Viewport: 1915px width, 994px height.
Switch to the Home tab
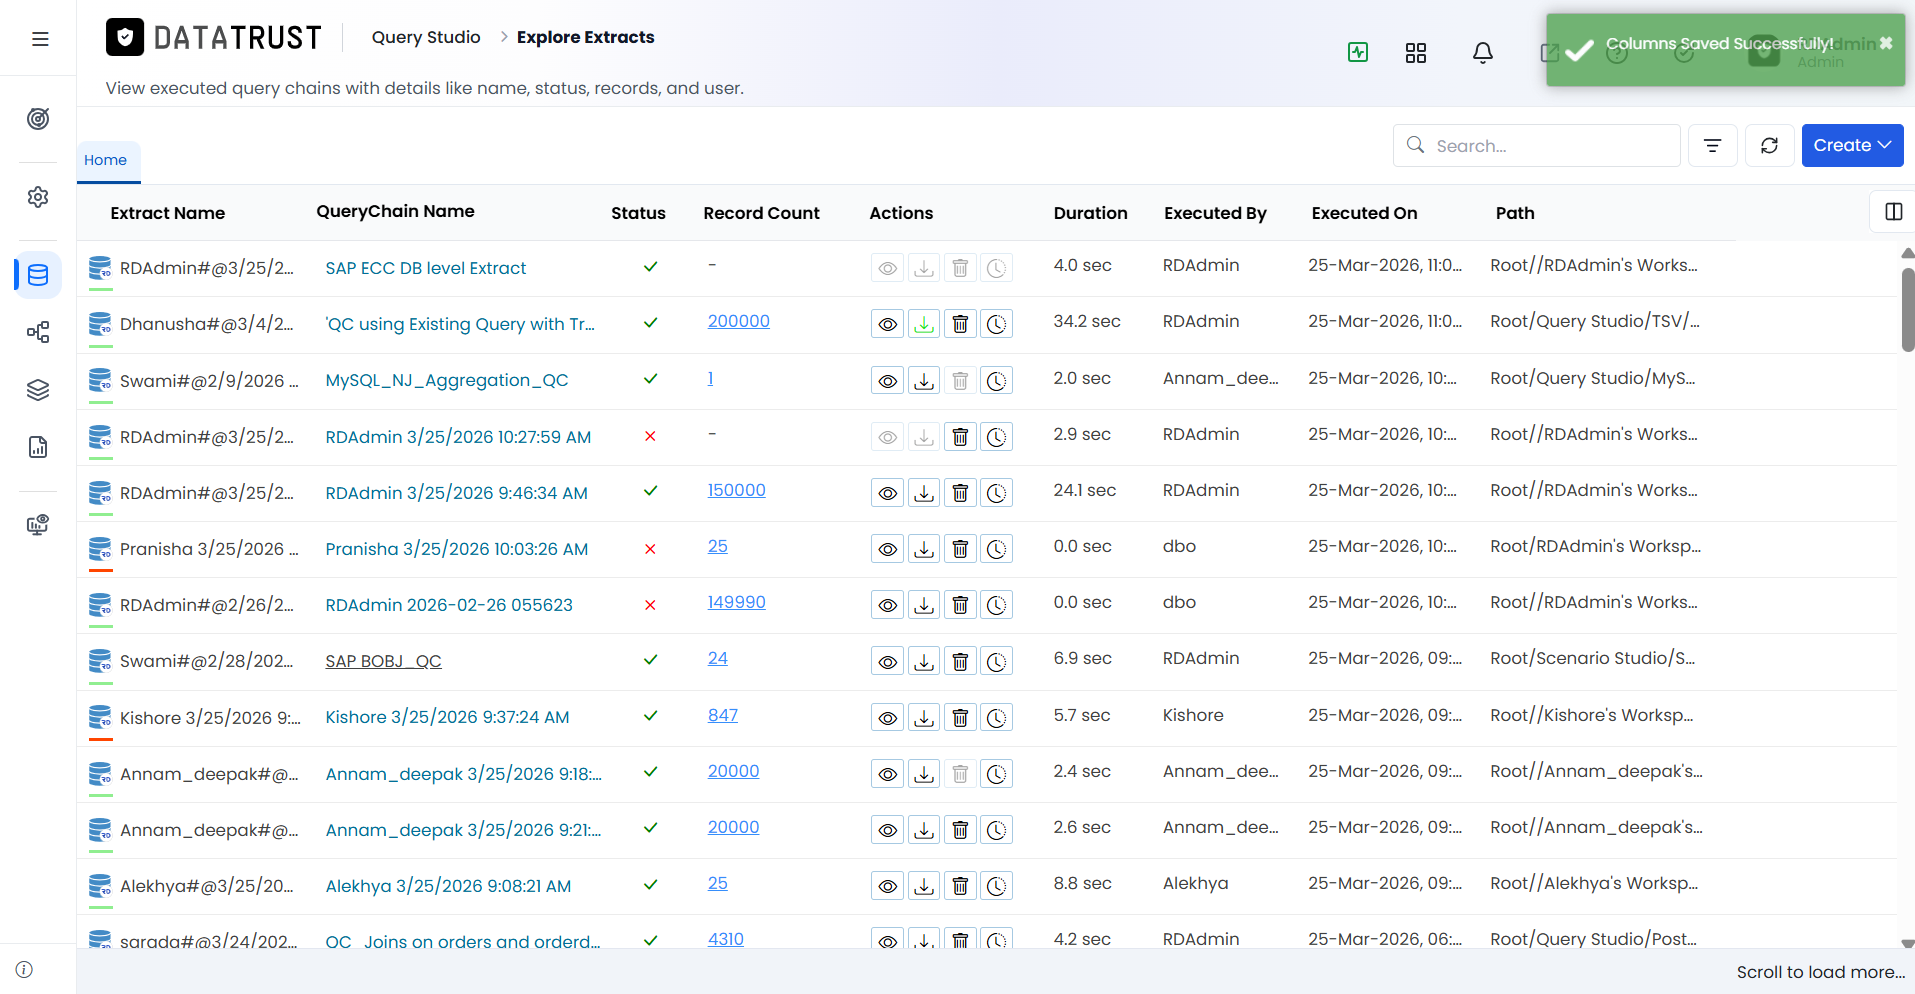coord(105,160)
